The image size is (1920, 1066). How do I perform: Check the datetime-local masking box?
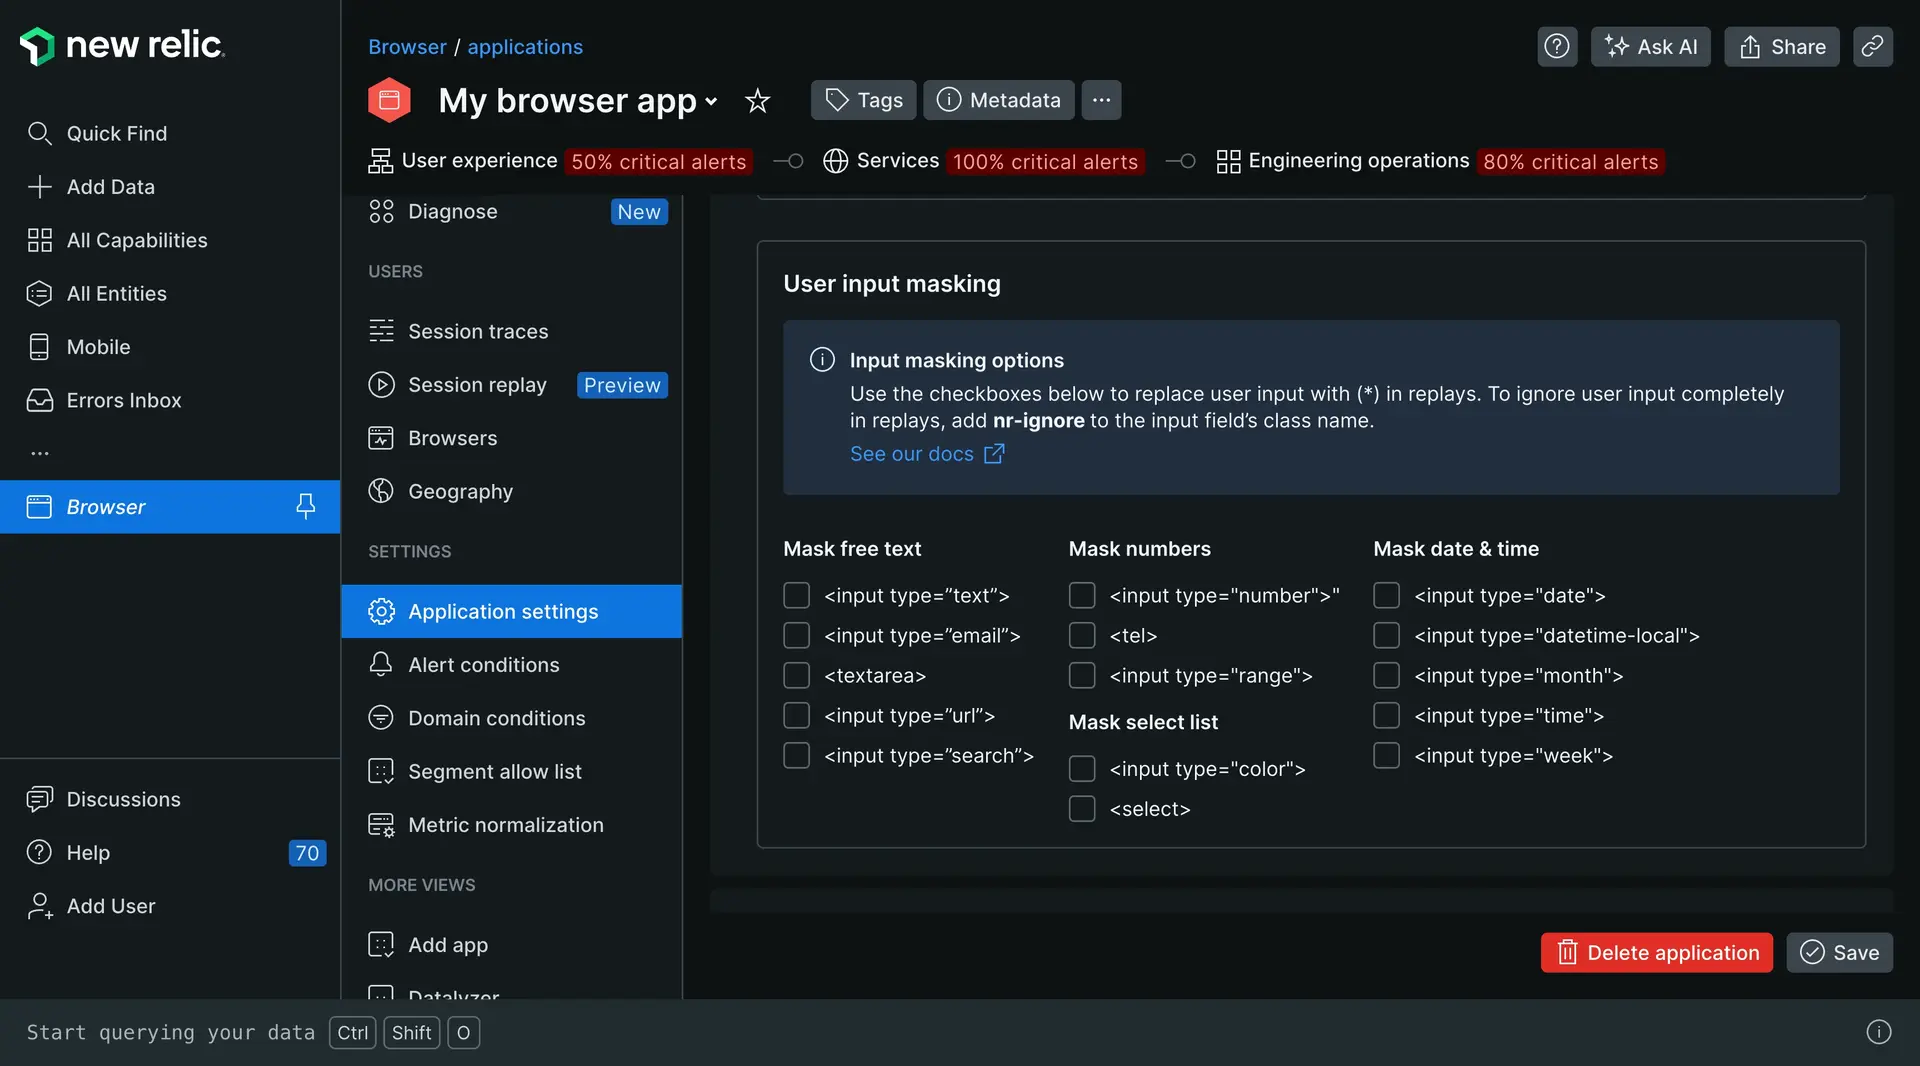pyautogui.click(x=1386, y=635)
